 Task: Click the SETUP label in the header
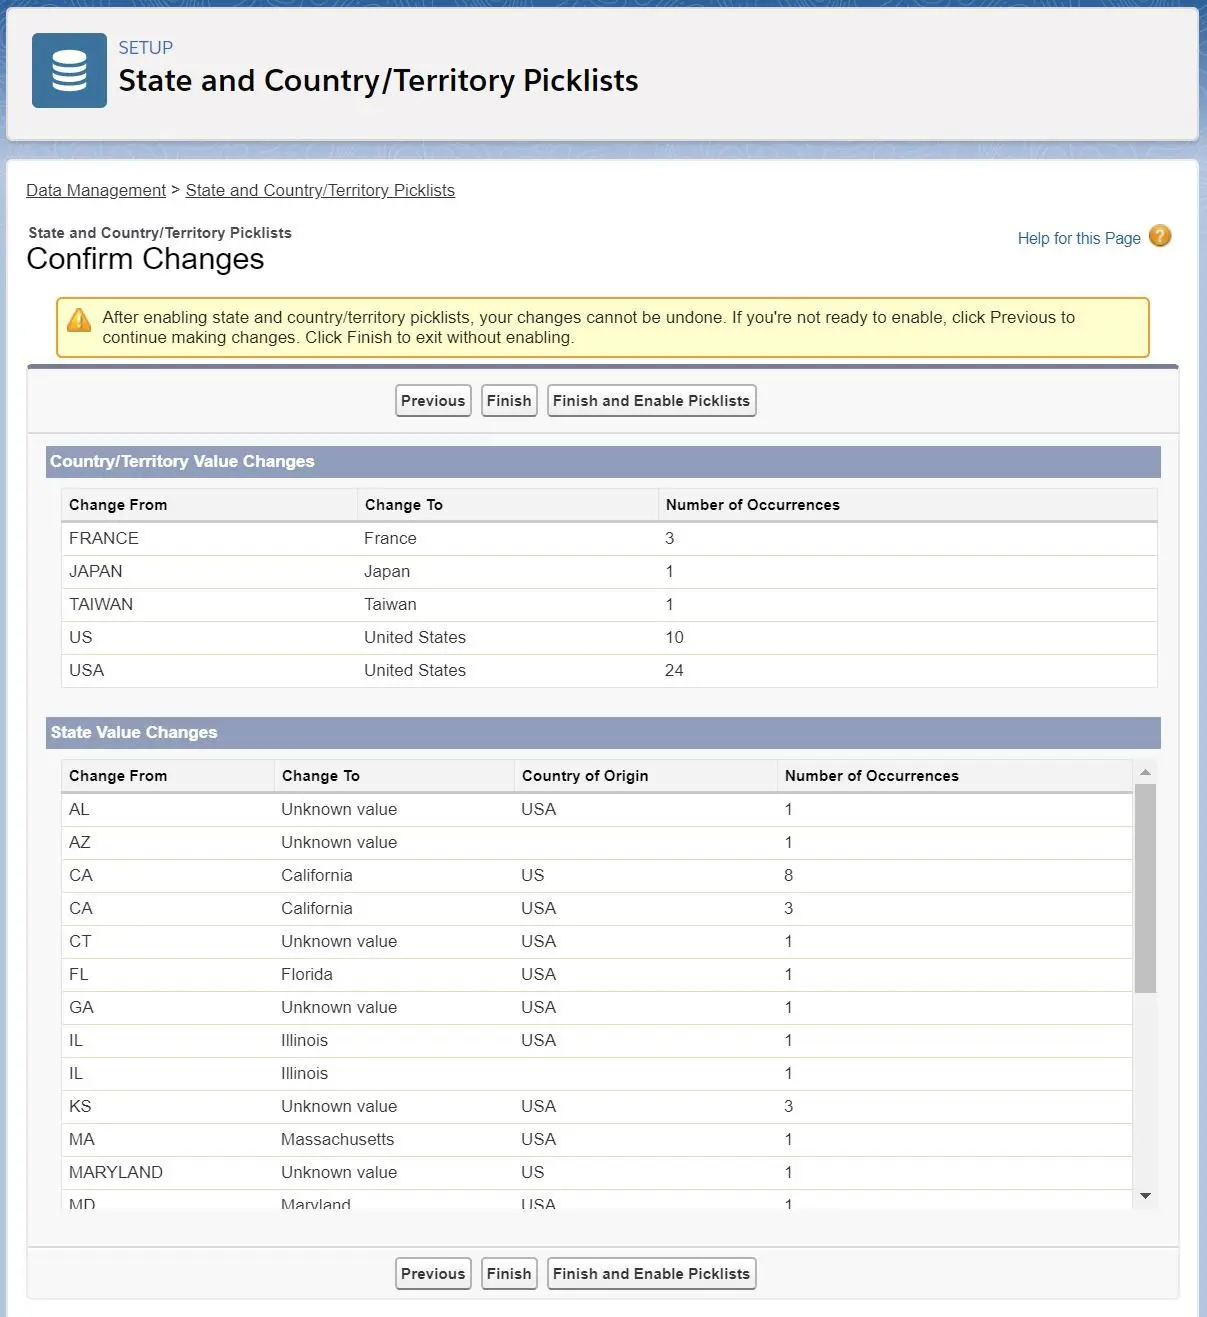[x=146, y=48]
